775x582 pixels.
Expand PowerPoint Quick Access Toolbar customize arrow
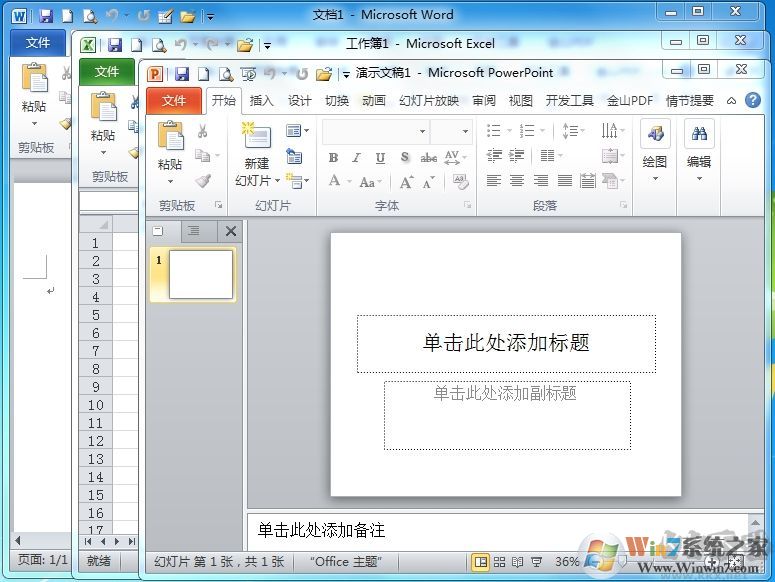(346, 75)
